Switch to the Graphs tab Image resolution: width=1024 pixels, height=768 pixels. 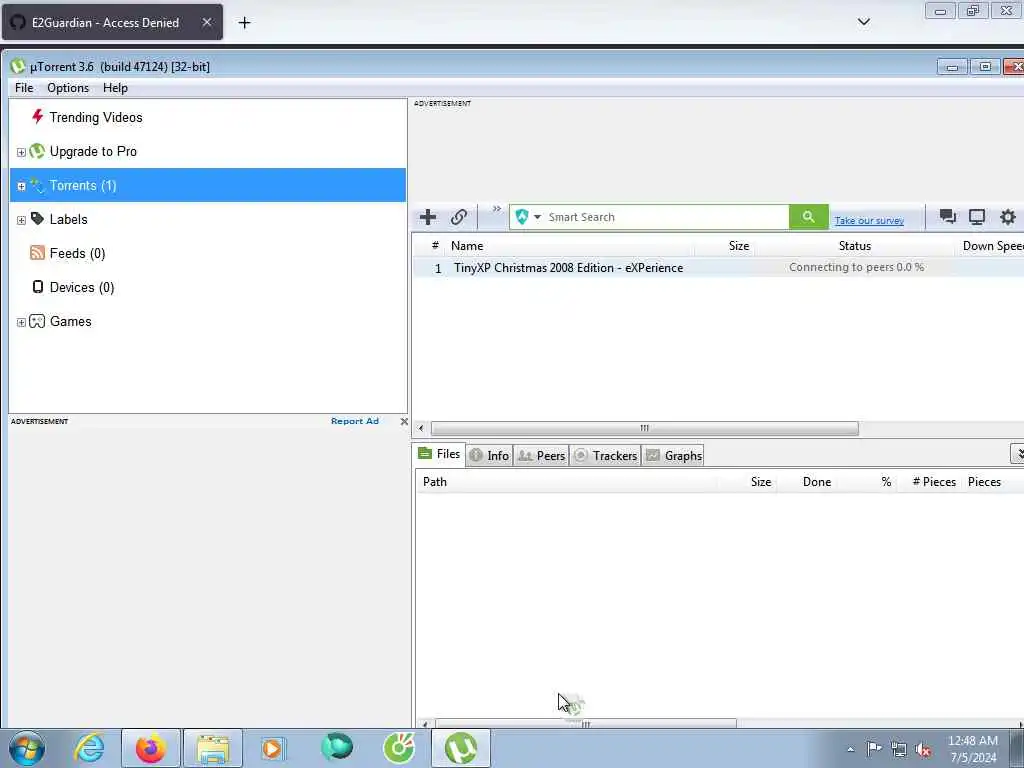point(673,455)
